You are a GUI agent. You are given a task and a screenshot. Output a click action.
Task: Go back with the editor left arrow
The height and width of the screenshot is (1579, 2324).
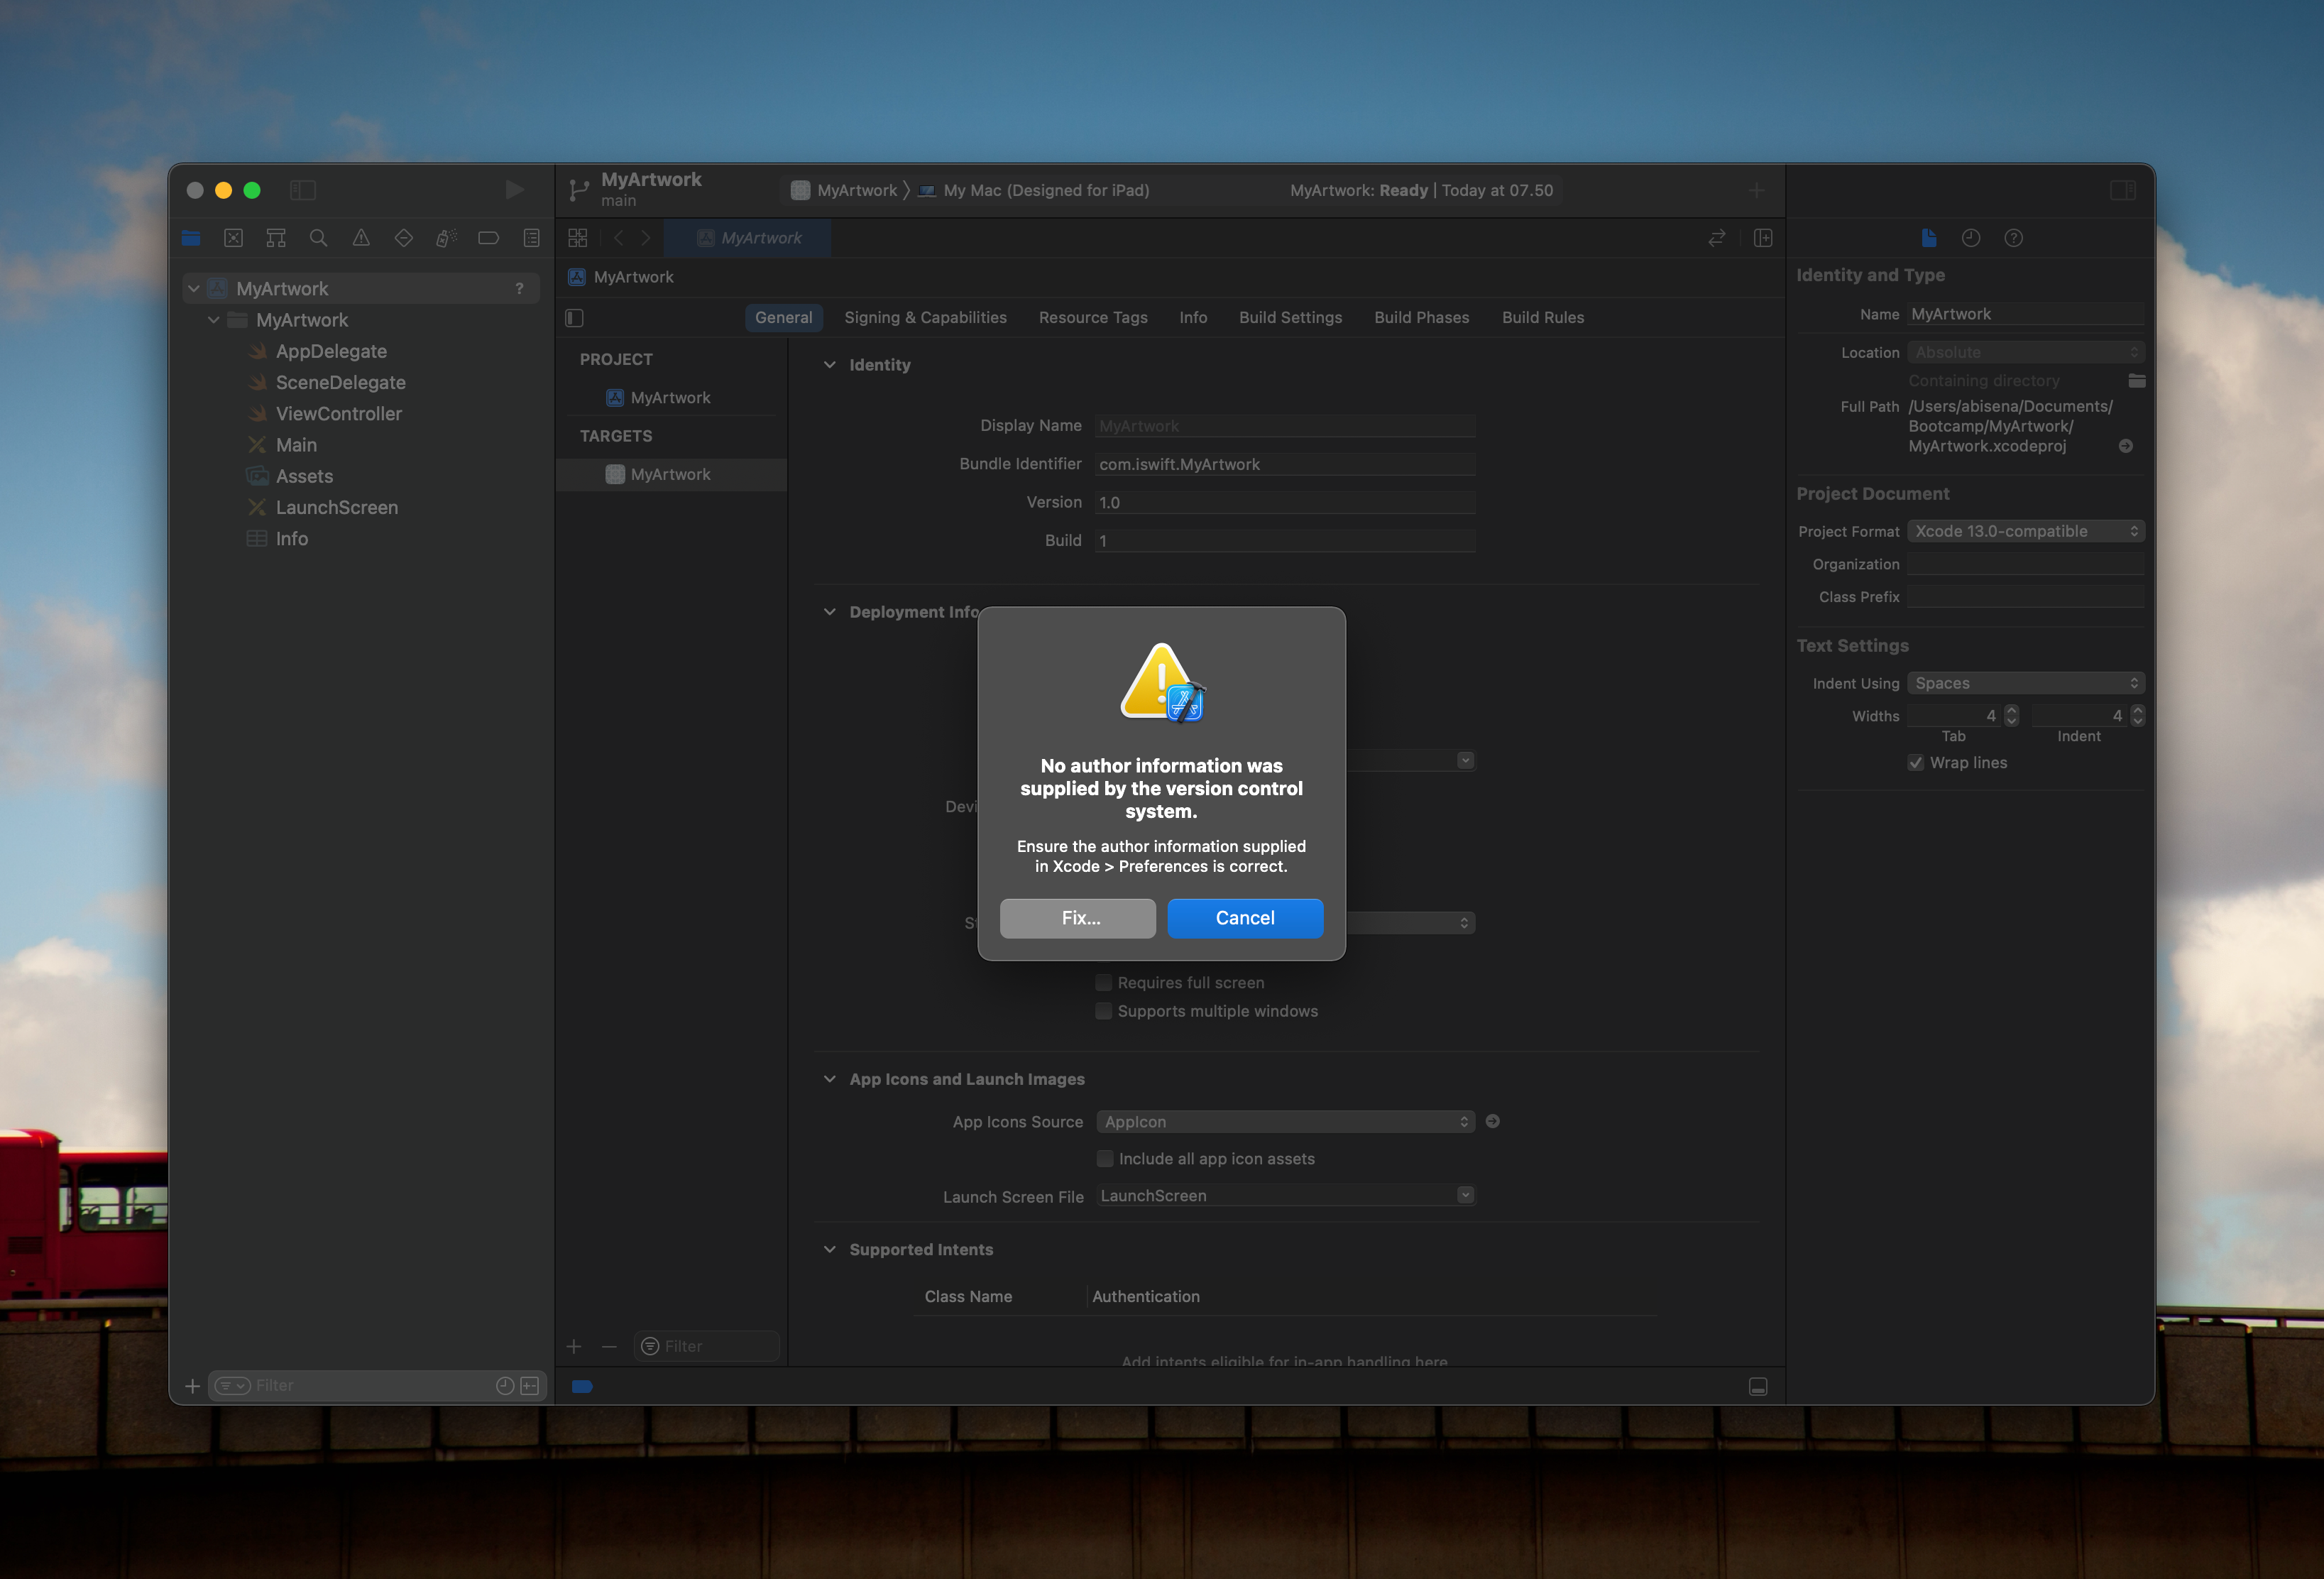618,238
